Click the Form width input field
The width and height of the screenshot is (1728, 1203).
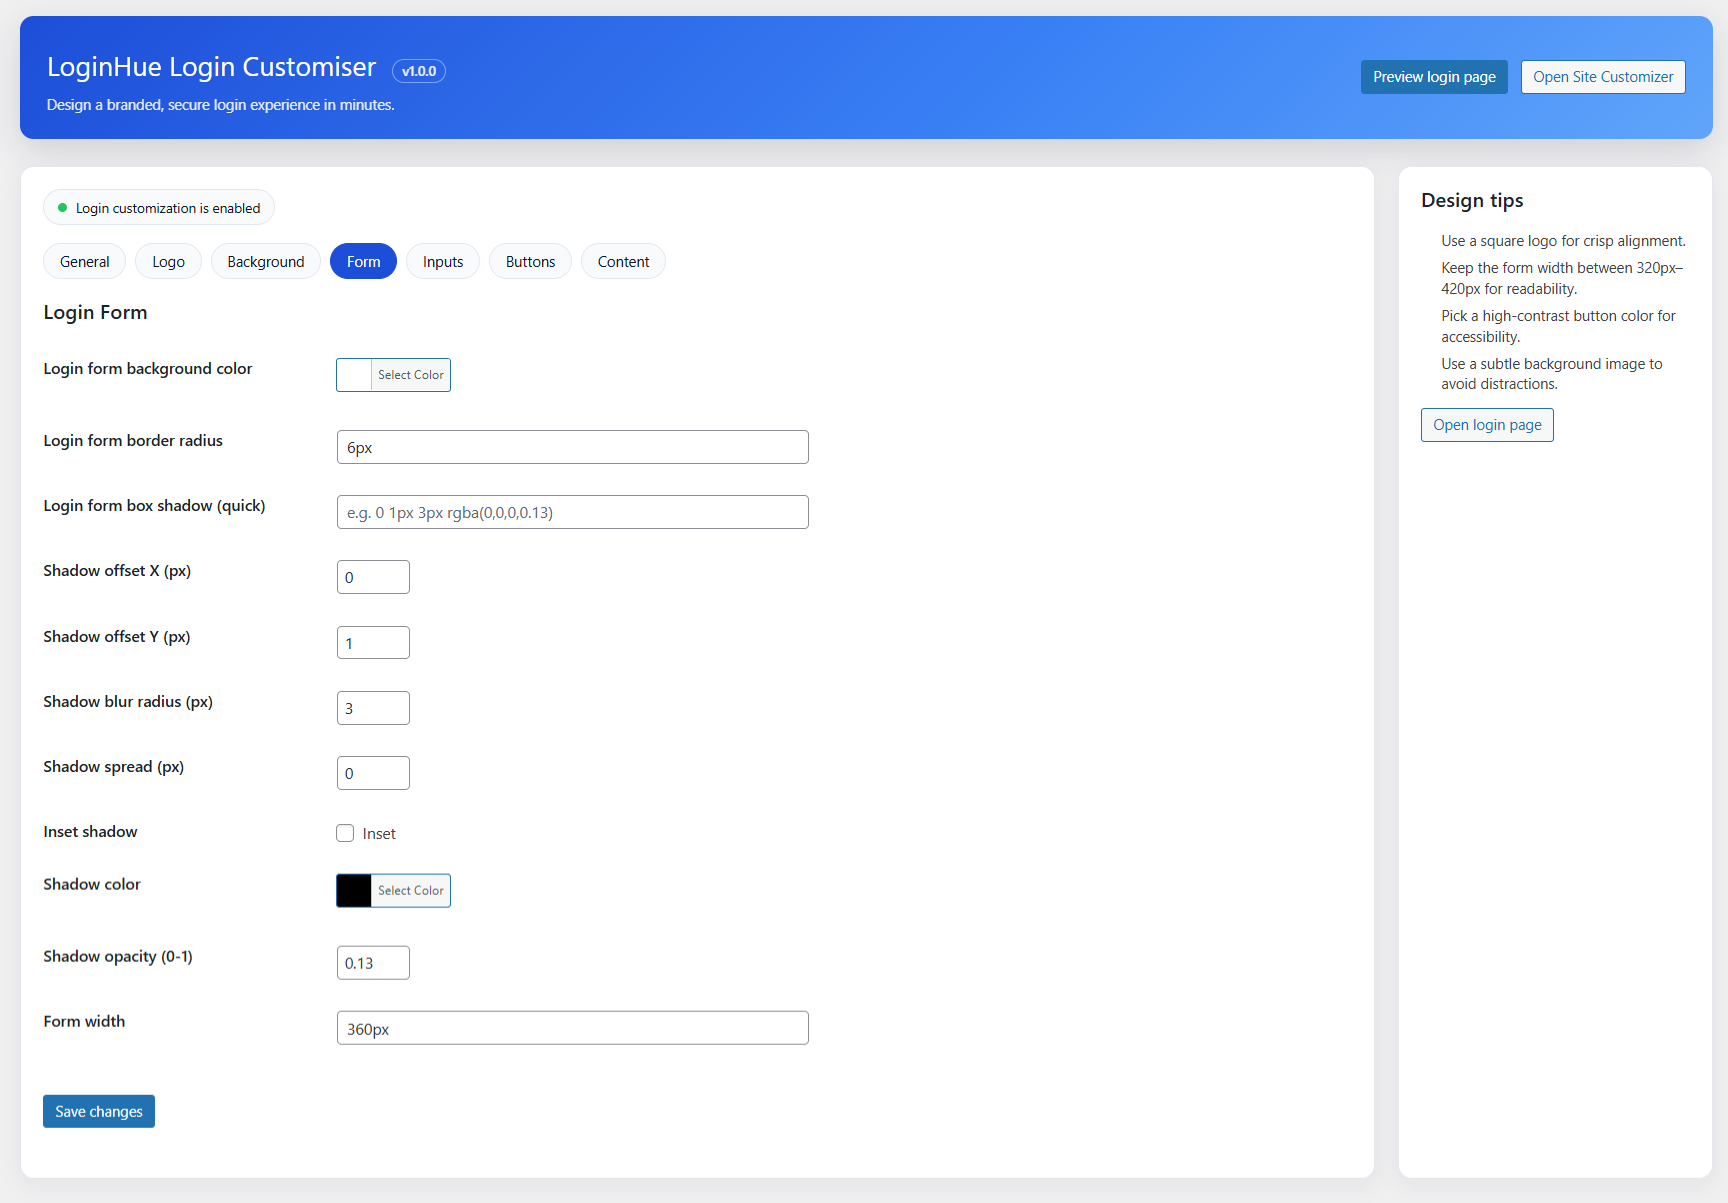click(572, 1027)
